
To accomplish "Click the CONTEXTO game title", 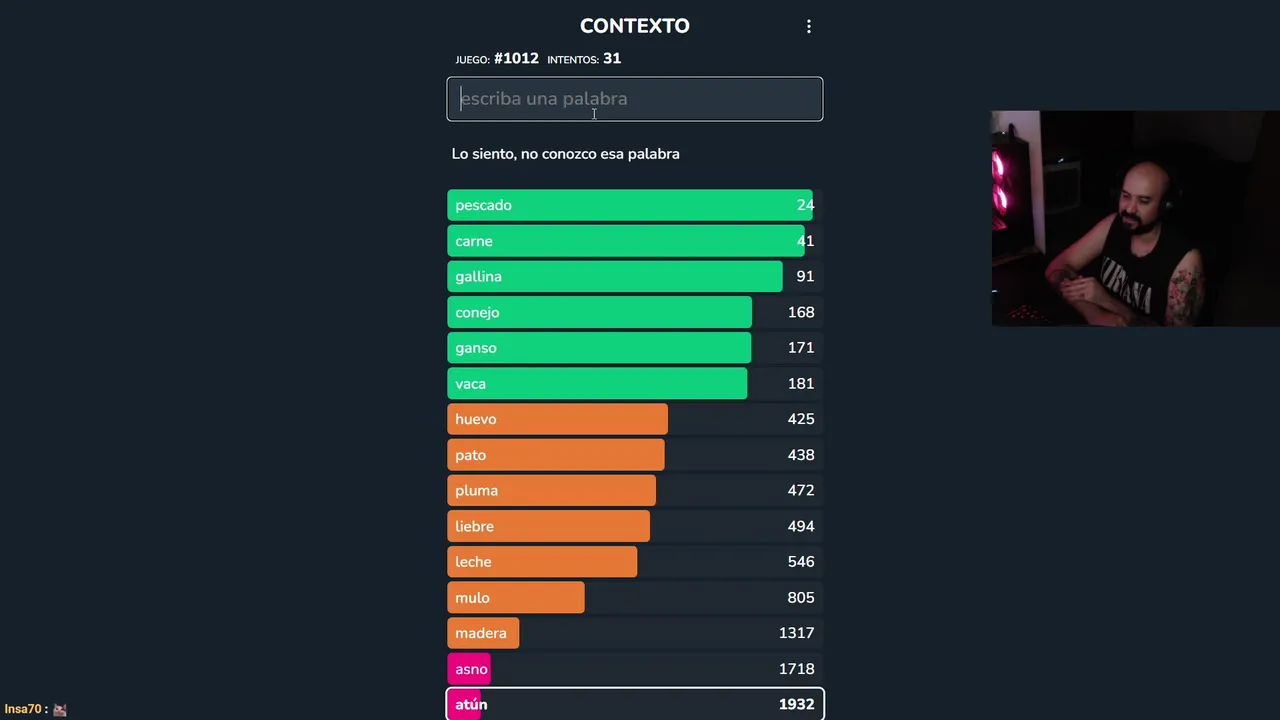I will [634, 26].
